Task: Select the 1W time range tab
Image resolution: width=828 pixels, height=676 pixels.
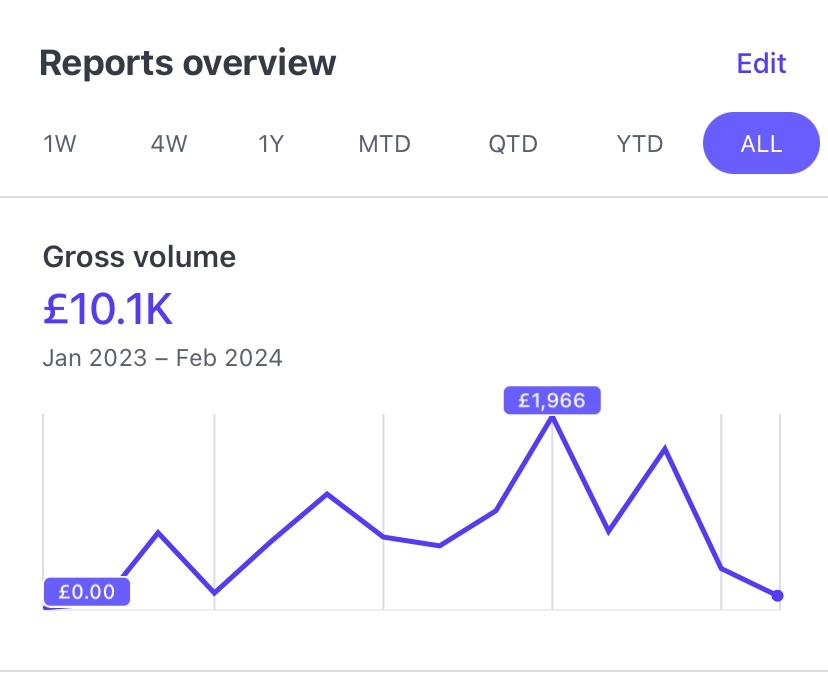Action: (60, 144)
